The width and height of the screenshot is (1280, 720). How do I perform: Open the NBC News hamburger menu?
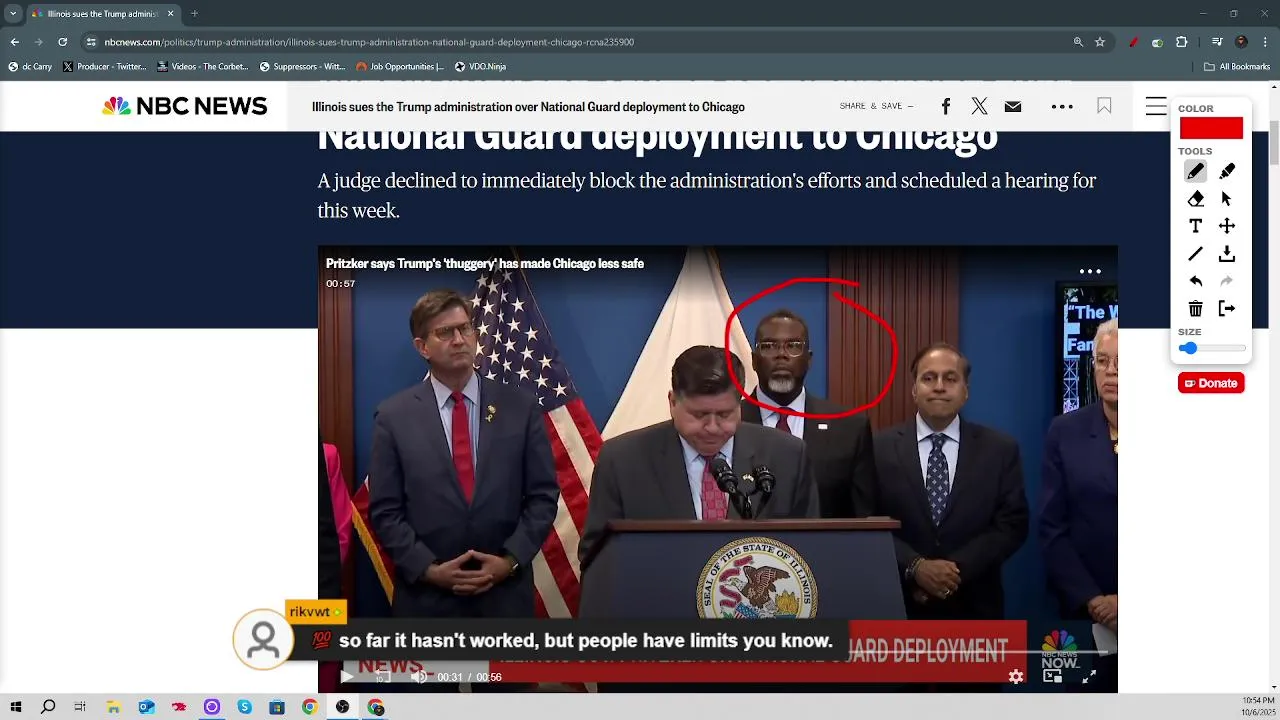pos(1156,106)
